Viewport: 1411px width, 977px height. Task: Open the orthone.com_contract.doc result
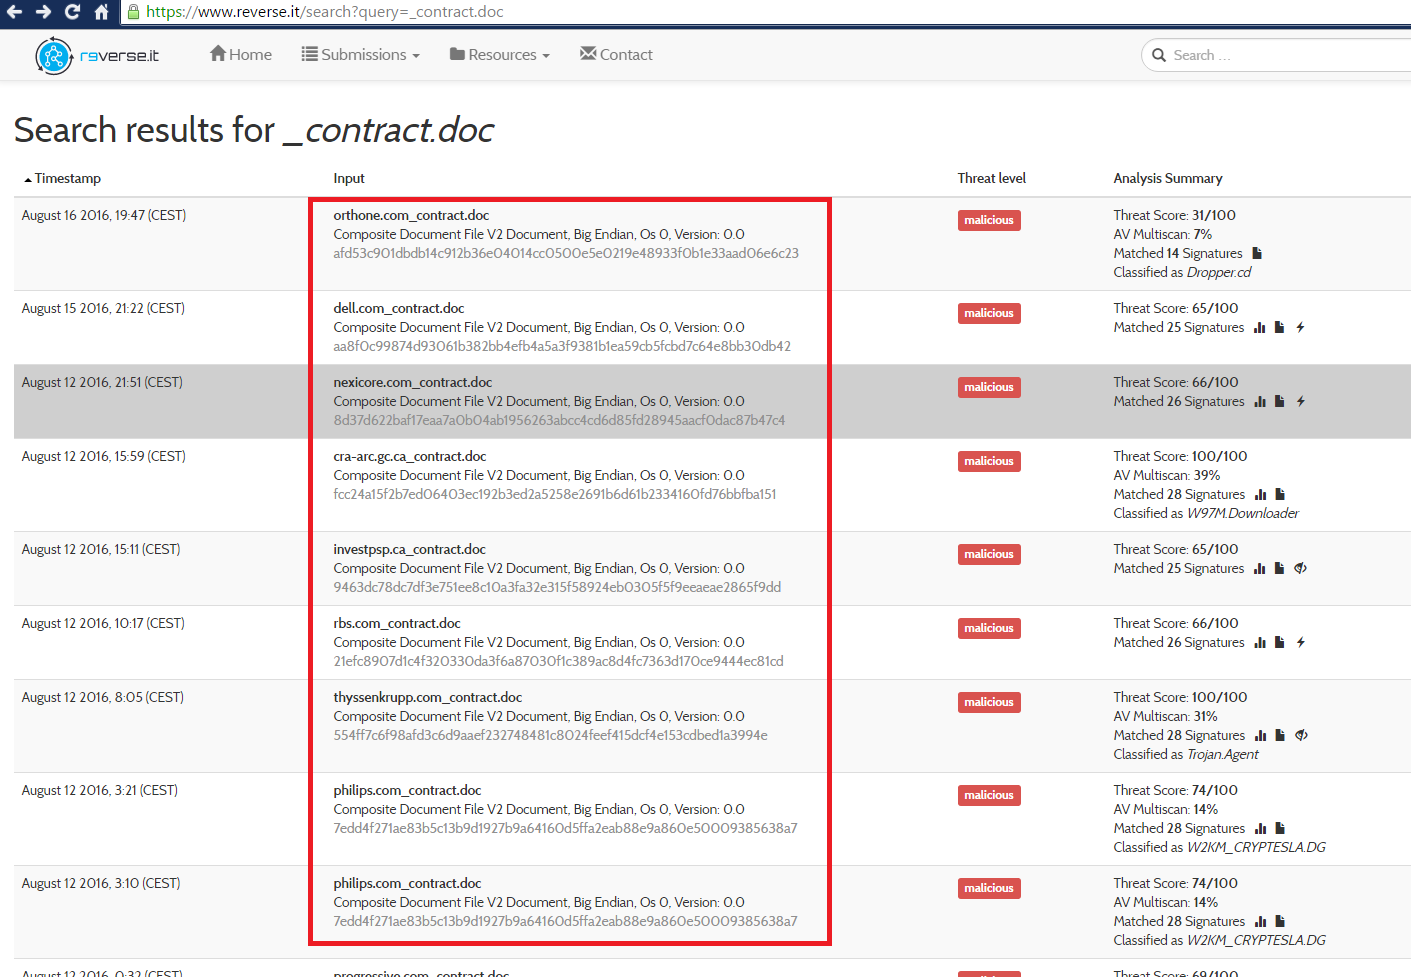pyautogui.click(x=411, y=215)
